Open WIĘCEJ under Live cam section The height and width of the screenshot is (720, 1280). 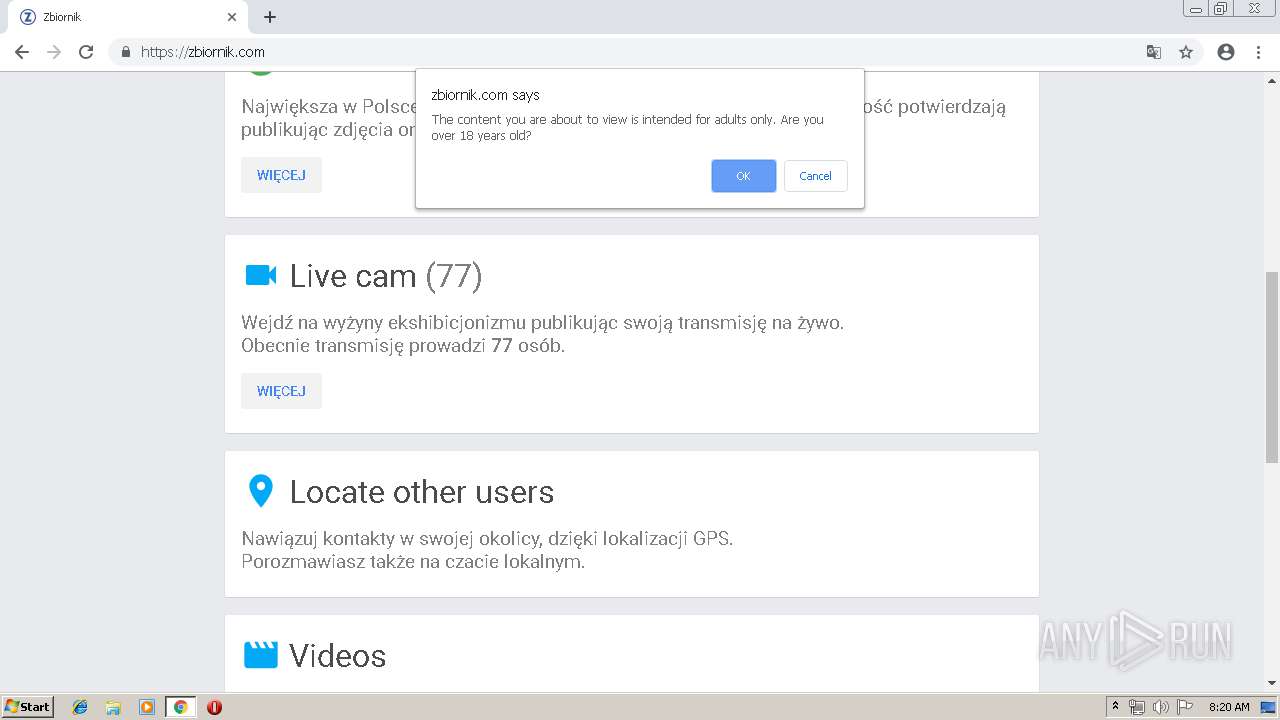pos(281,391)
